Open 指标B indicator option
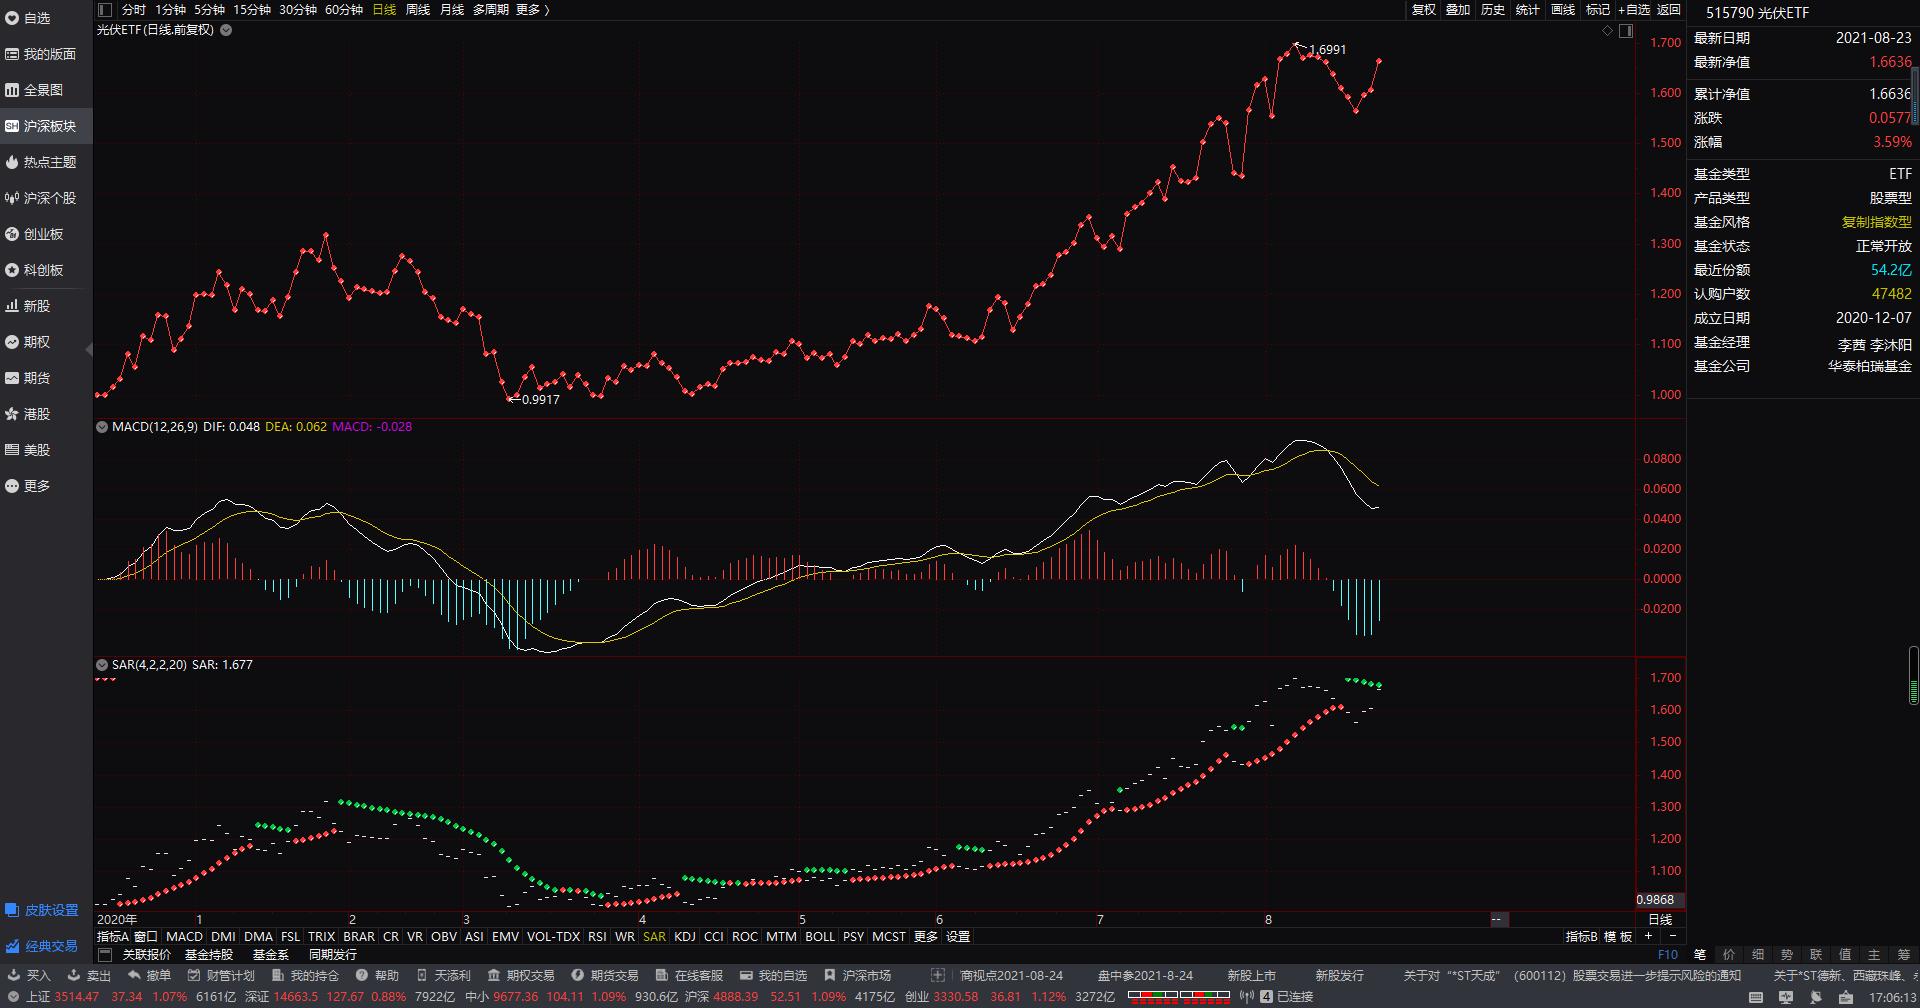Image resolution: width=1920 pixels, height=1008 pixels. (1581, 937)
